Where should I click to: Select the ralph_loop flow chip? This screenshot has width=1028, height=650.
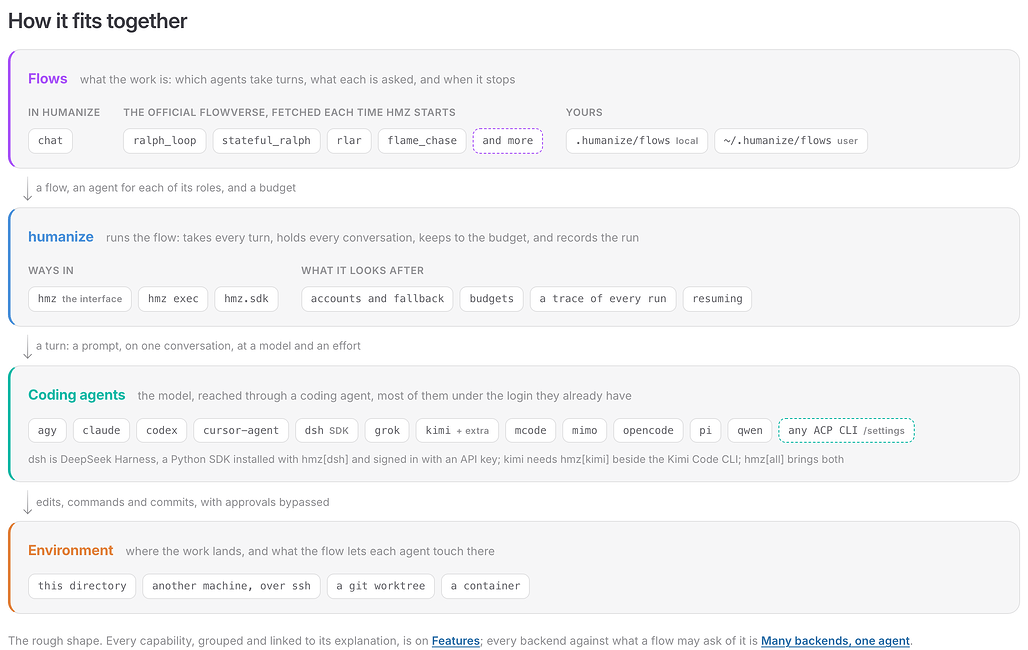point(165,141)
